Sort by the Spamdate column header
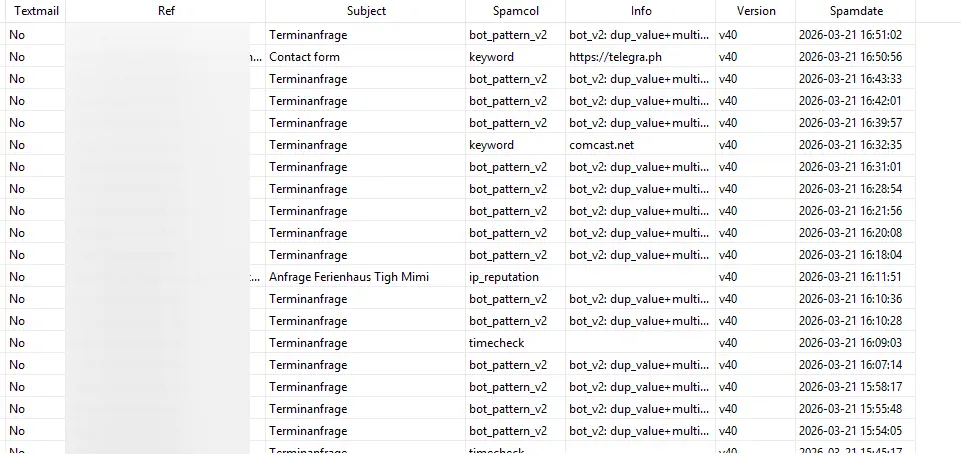This screenshot has width=961, height=455. click(x=856, y=11)
